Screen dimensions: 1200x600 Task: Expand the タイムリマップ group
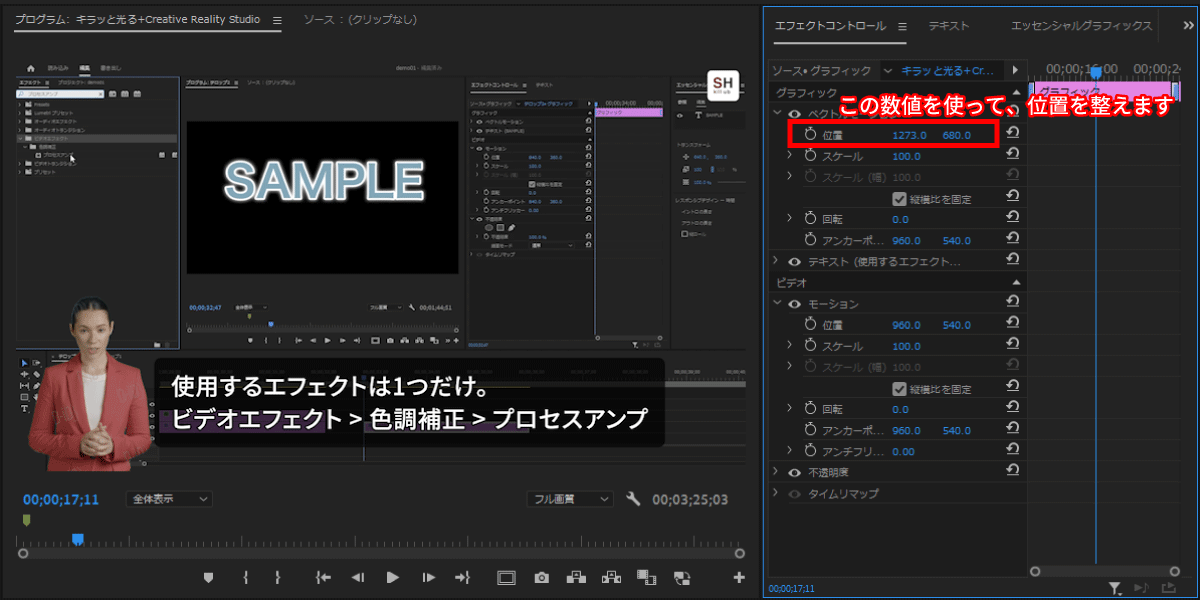(777, 493)
